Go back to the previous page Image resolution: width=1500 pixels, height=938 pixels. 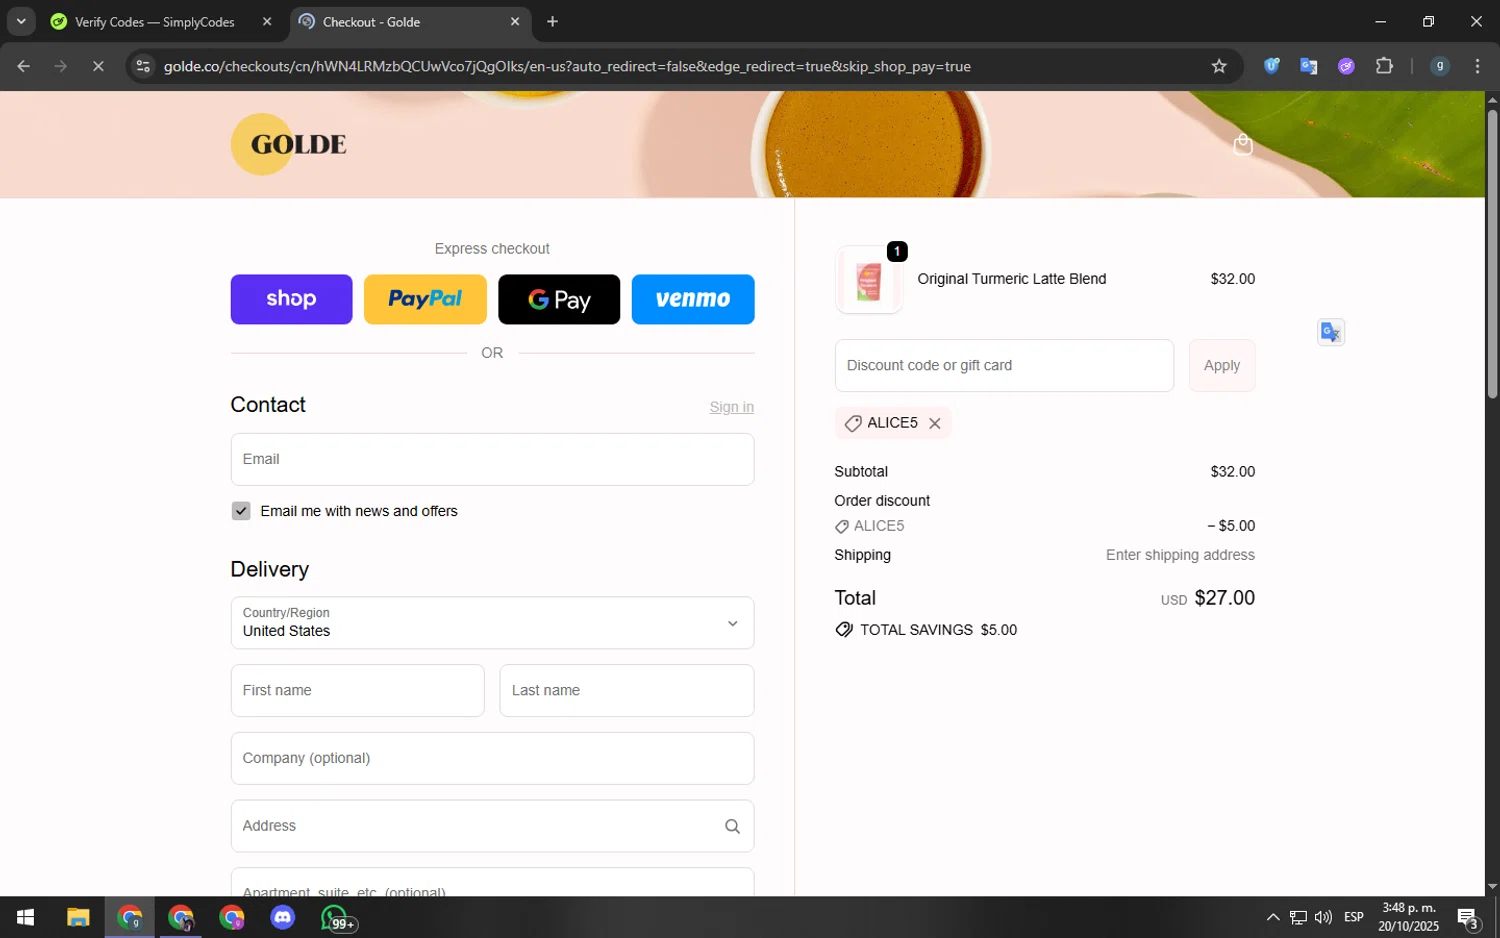[23, 66]
